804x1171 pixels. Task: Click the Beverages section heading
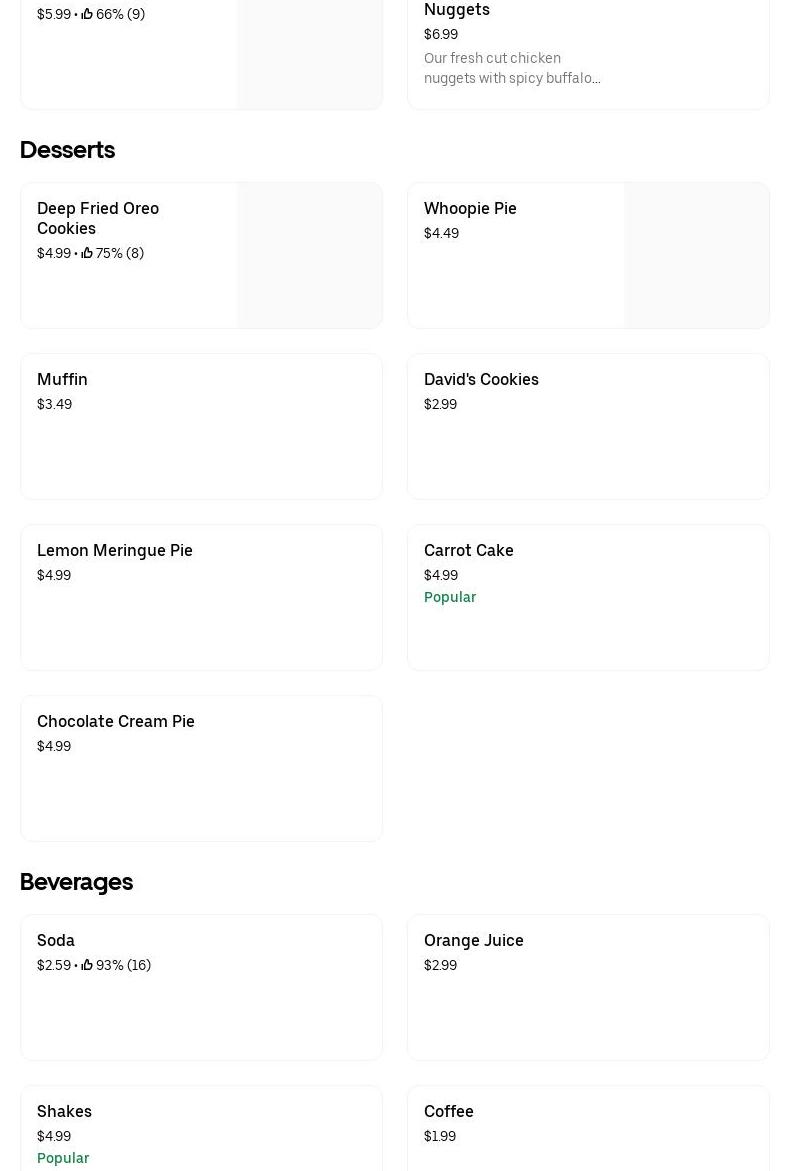tap(76, 882)
